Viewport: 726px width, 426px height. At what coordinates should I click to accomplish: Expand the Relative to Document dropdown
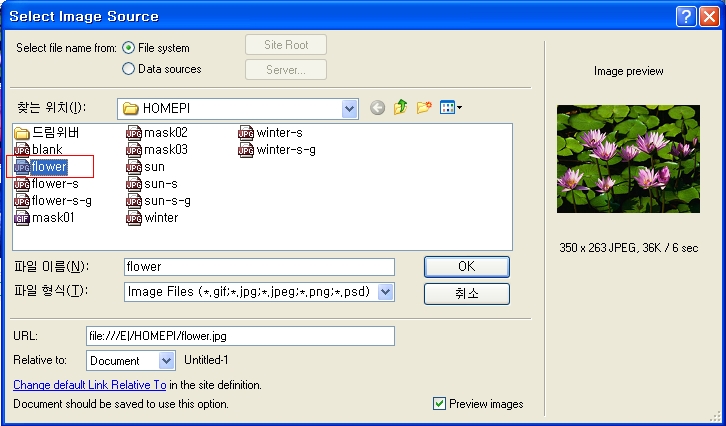point(166,361)
